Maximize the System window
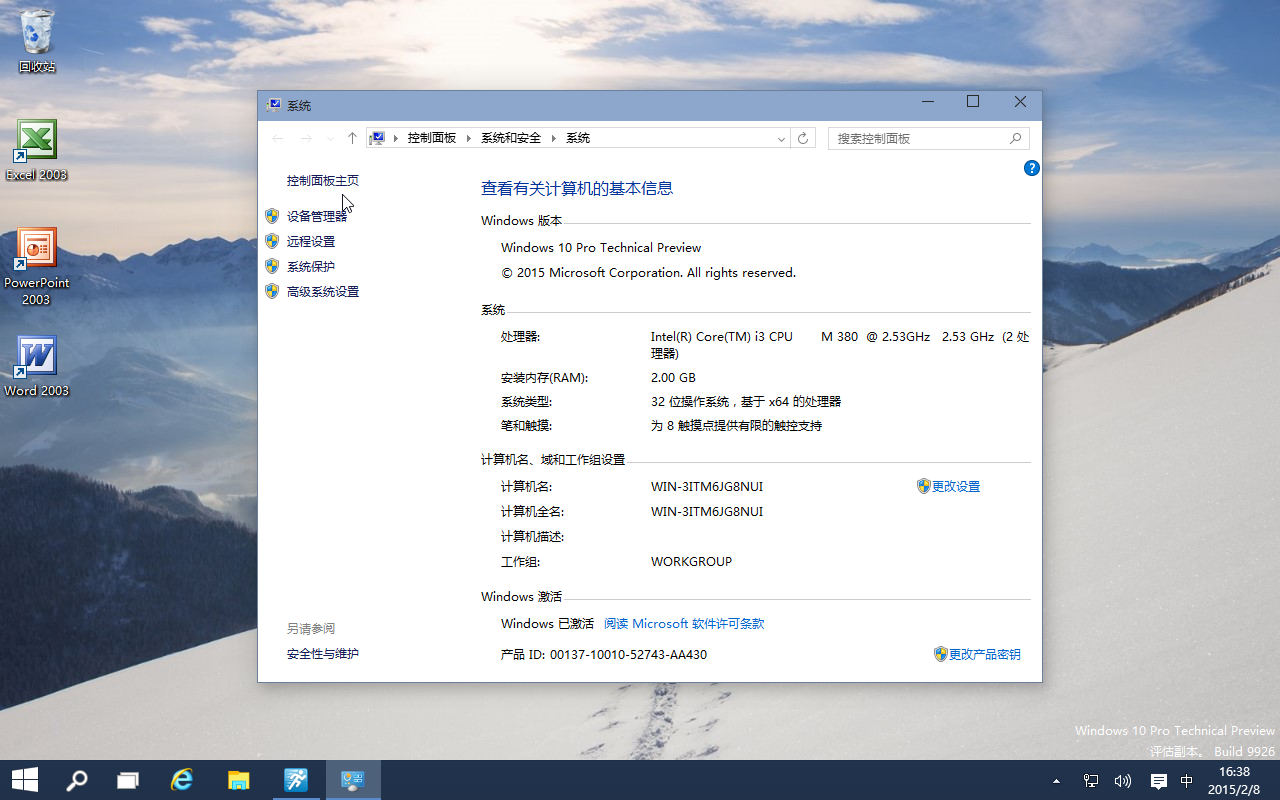This screenshot has width=1280, height=800. click(x=973, y=102)
